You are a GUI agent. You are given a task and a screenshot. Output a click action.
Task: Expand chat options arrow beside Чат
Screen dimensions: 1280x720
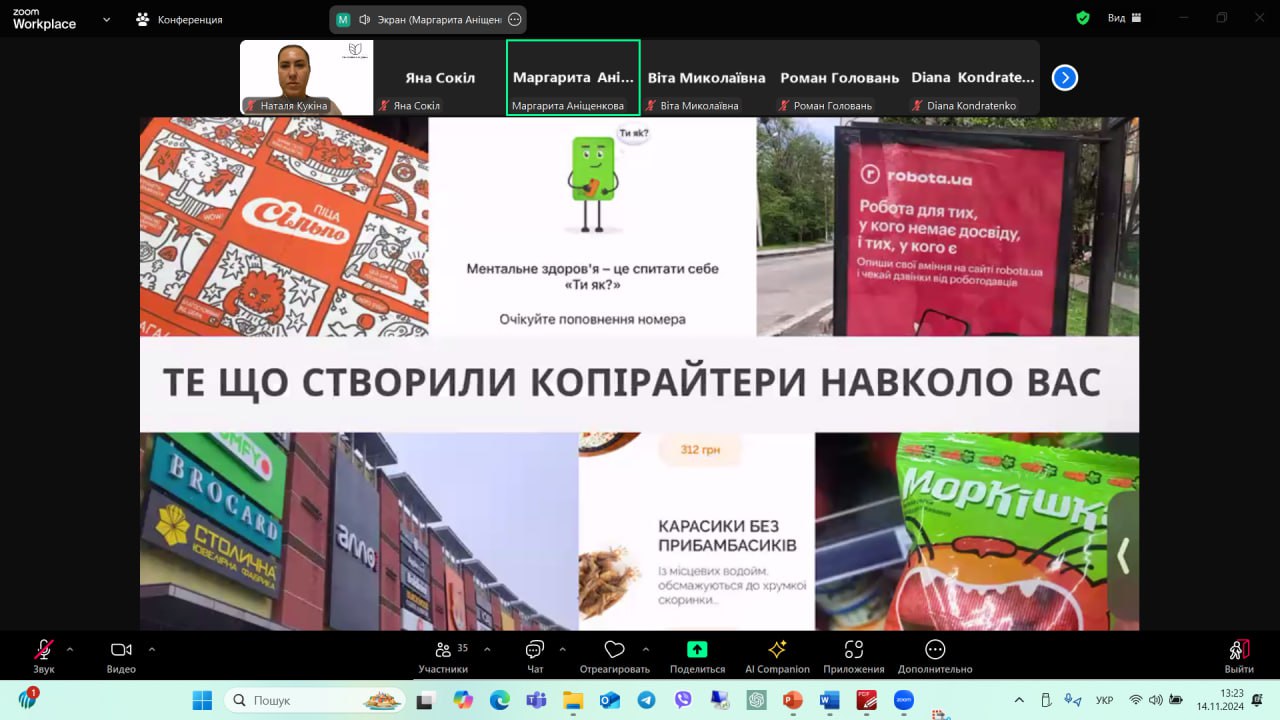(x=562, y=649)
